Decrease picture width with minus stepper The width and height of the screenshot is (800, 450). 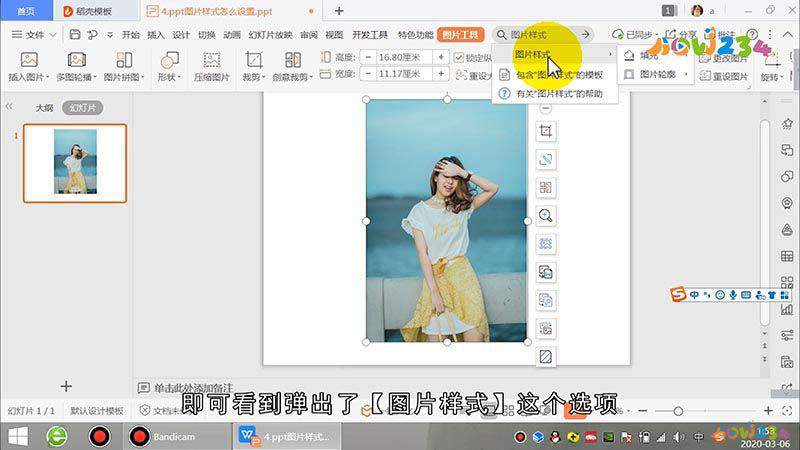367,74
